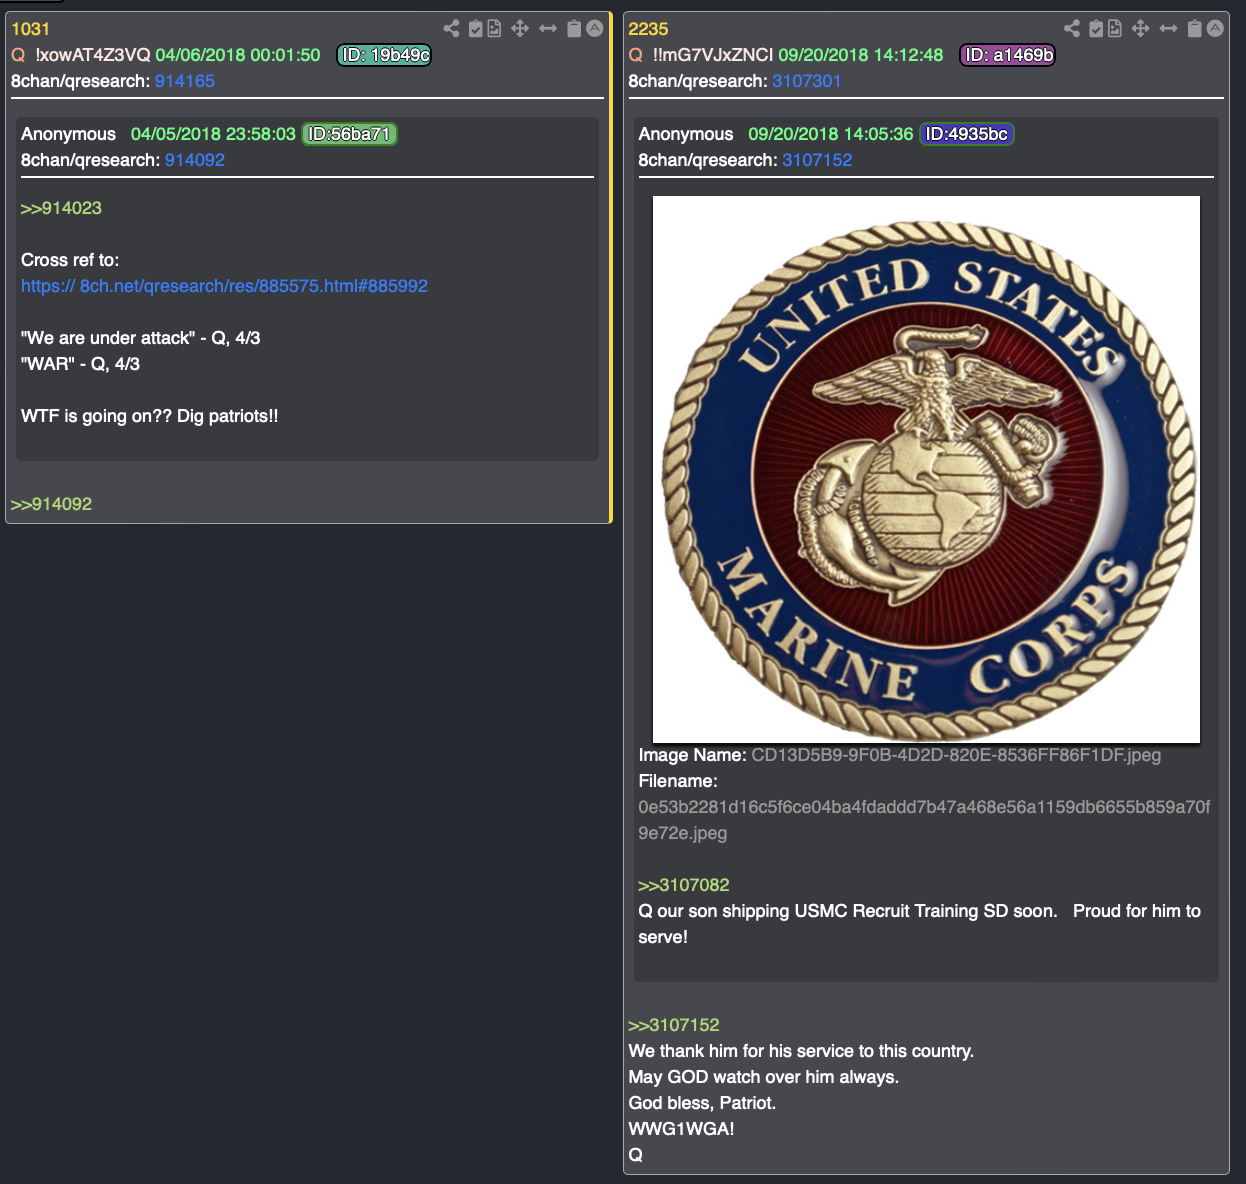Click the >>3107152 reply reference in post 2235
1246x1184 pixels.
(x=674, y=1025)
